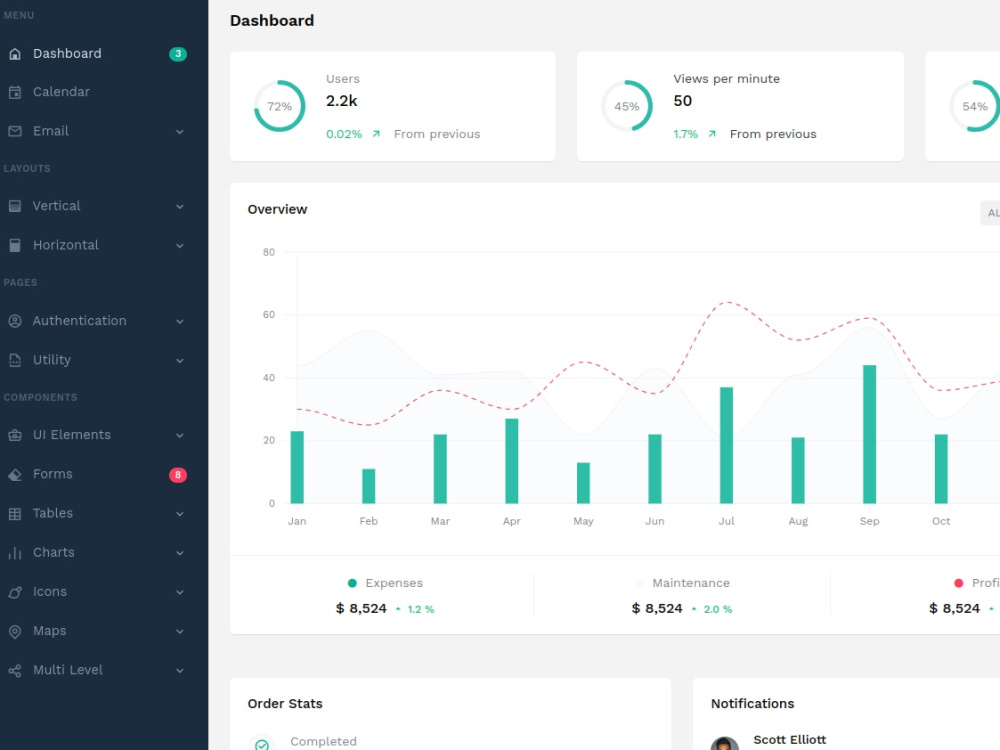
Task: Click the Email envelope icon
Action: [15, 131]
